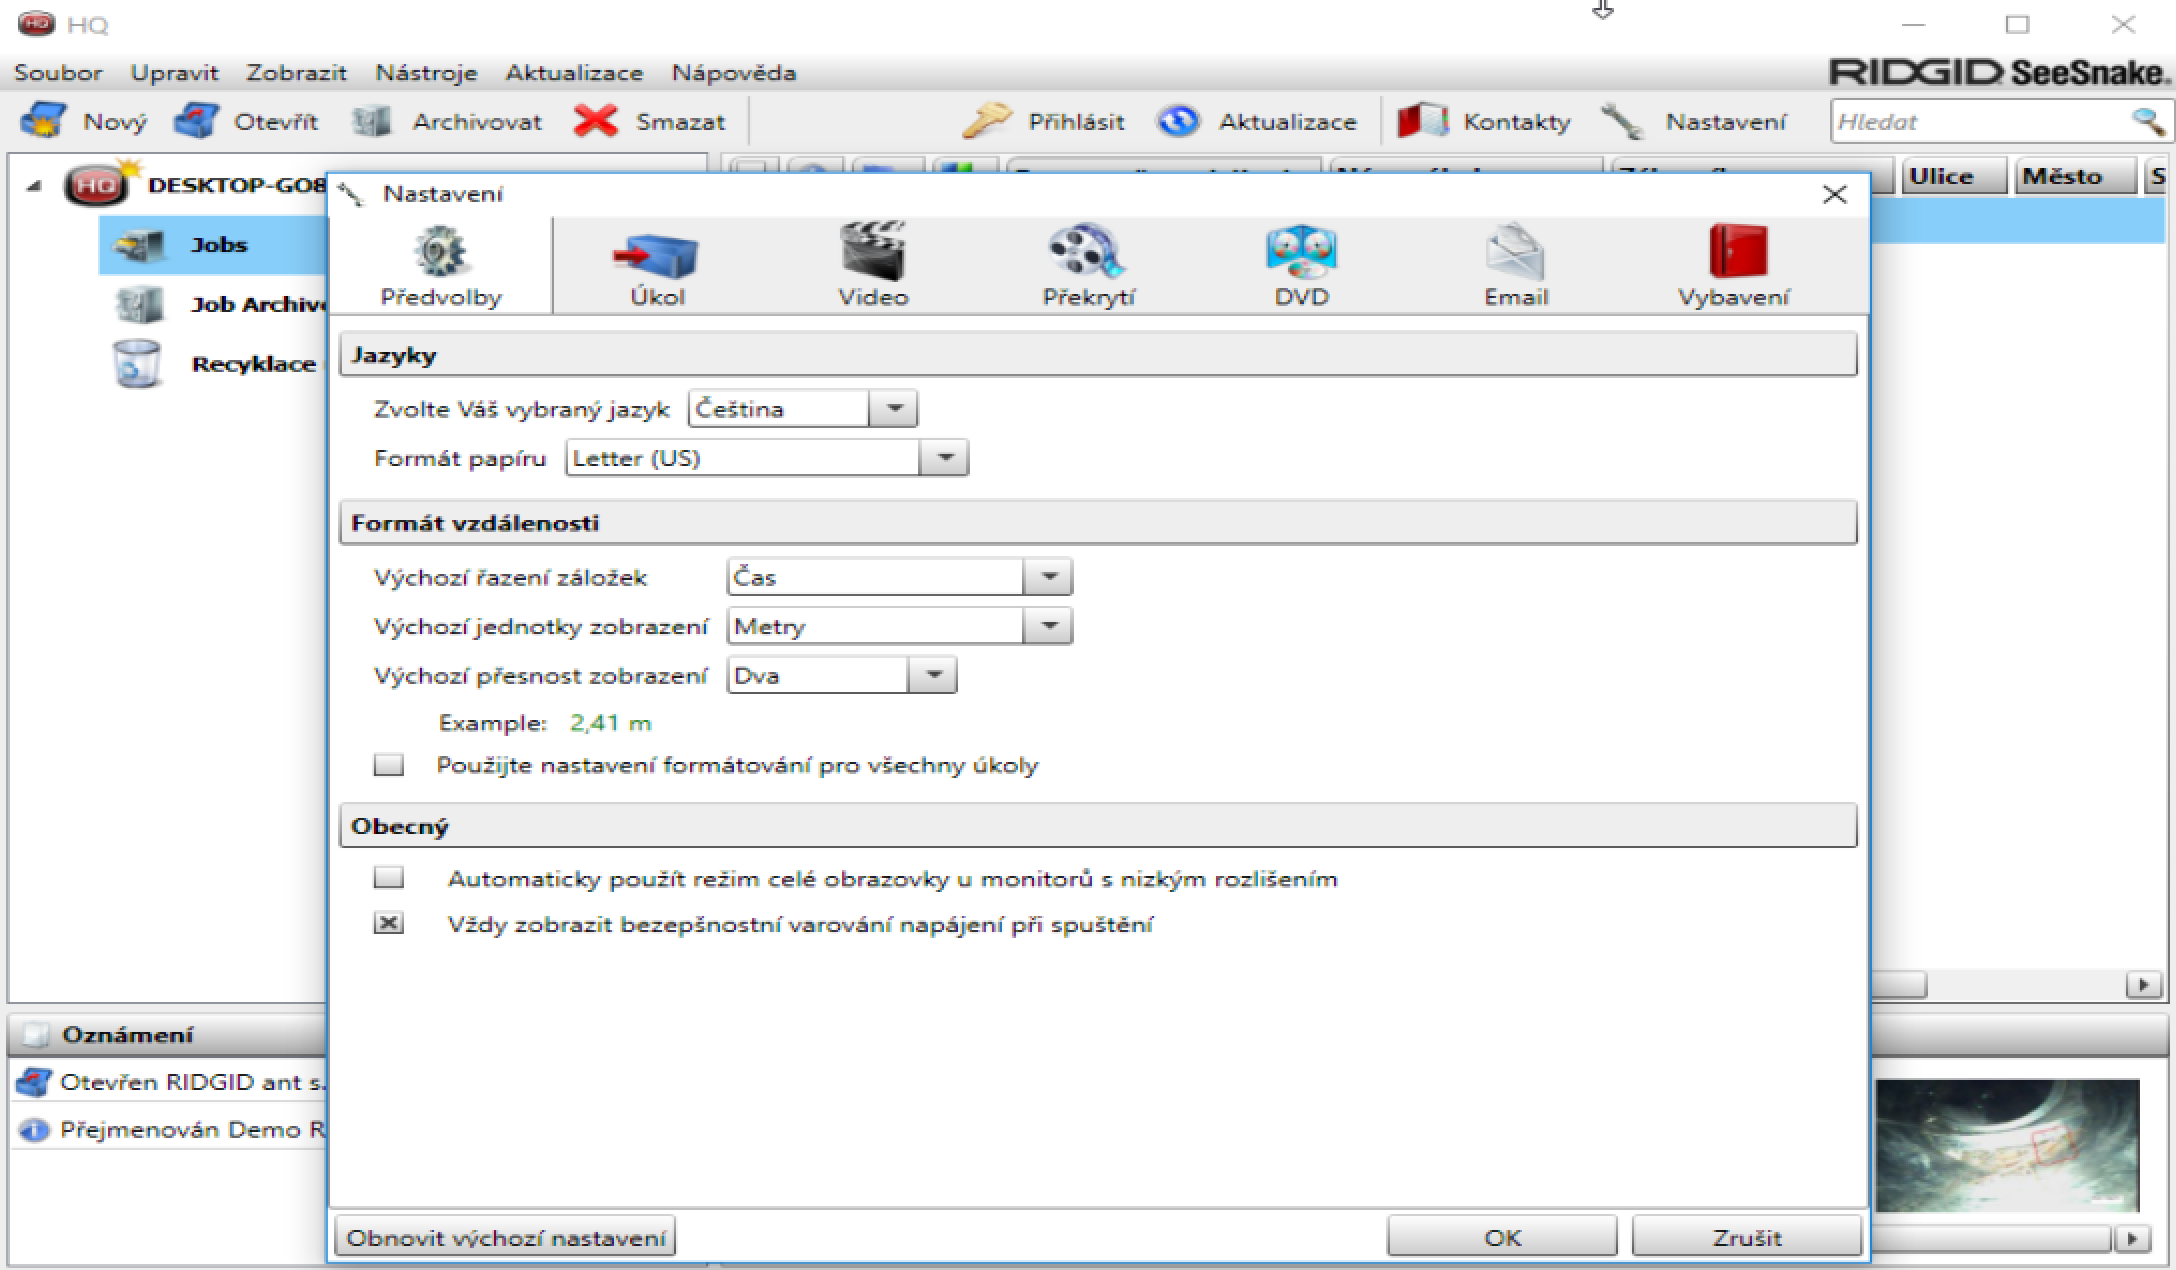The width and height of the screenshot is (2176, 1270).
Task: Click the Přihlásit key icon
Action: tap(987, 121)
